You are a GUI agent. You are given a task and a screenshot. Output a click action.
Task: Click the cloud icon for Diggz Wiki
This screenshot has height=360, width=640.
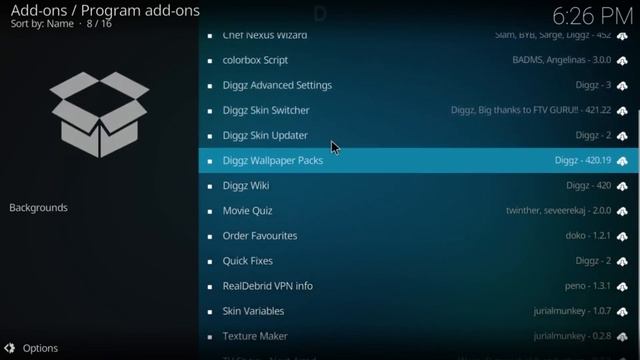coord(622,186)
